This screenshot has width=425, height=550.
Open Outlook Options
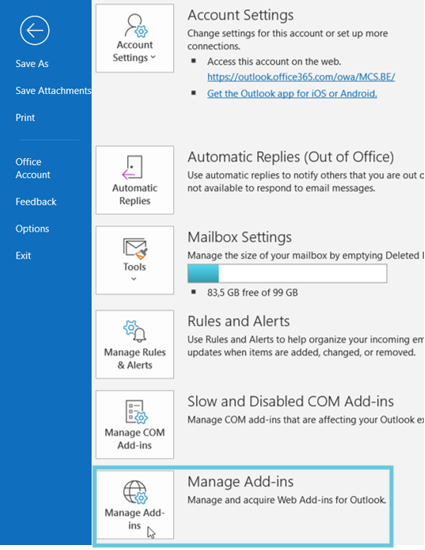[x=32, y=229]
